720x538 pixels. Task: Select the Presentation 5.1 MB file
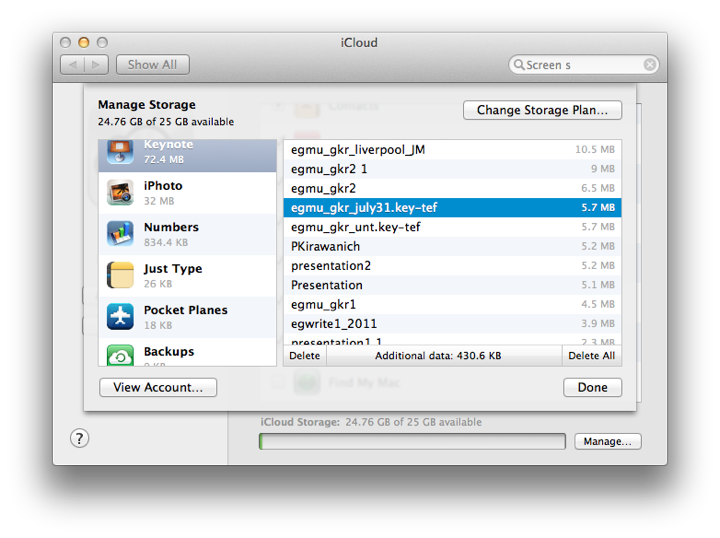(452, 285)
